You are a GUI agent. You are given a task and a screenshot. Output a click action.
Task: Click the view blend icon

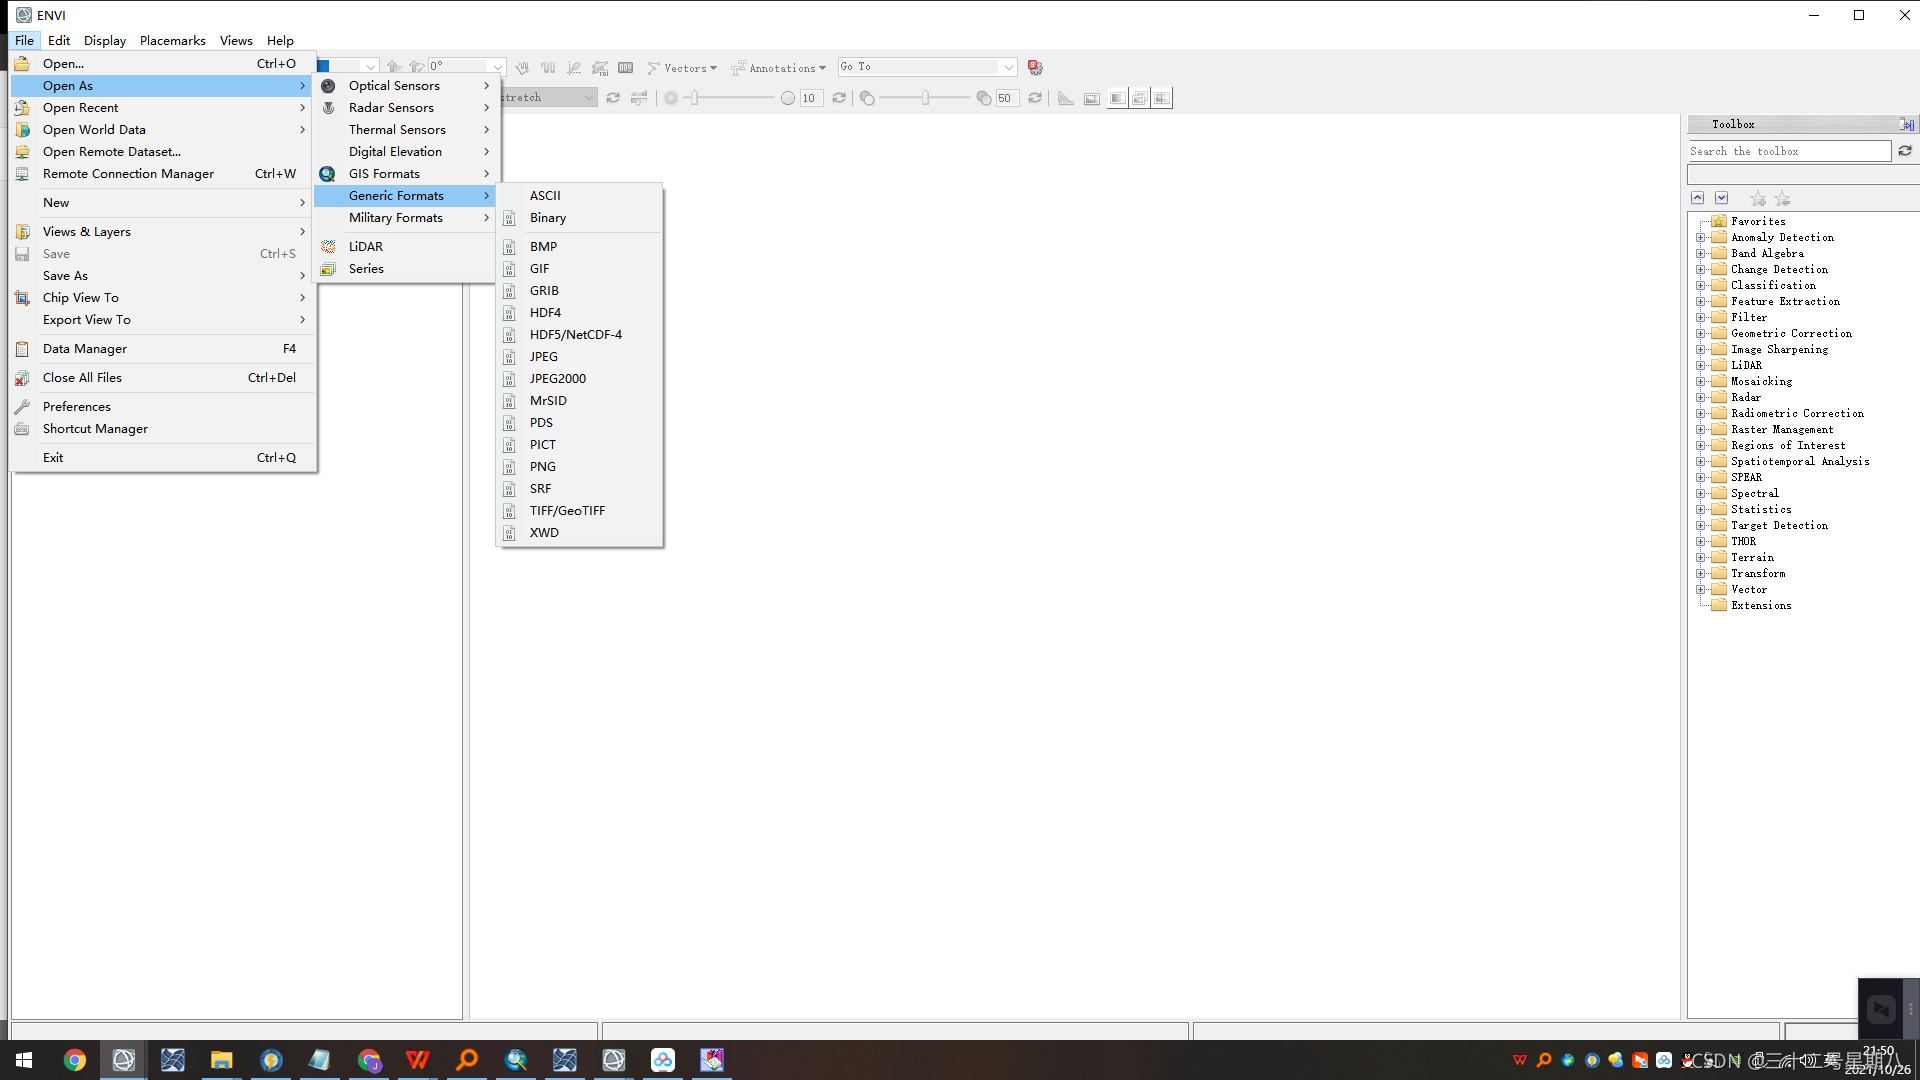[1117, 98]
